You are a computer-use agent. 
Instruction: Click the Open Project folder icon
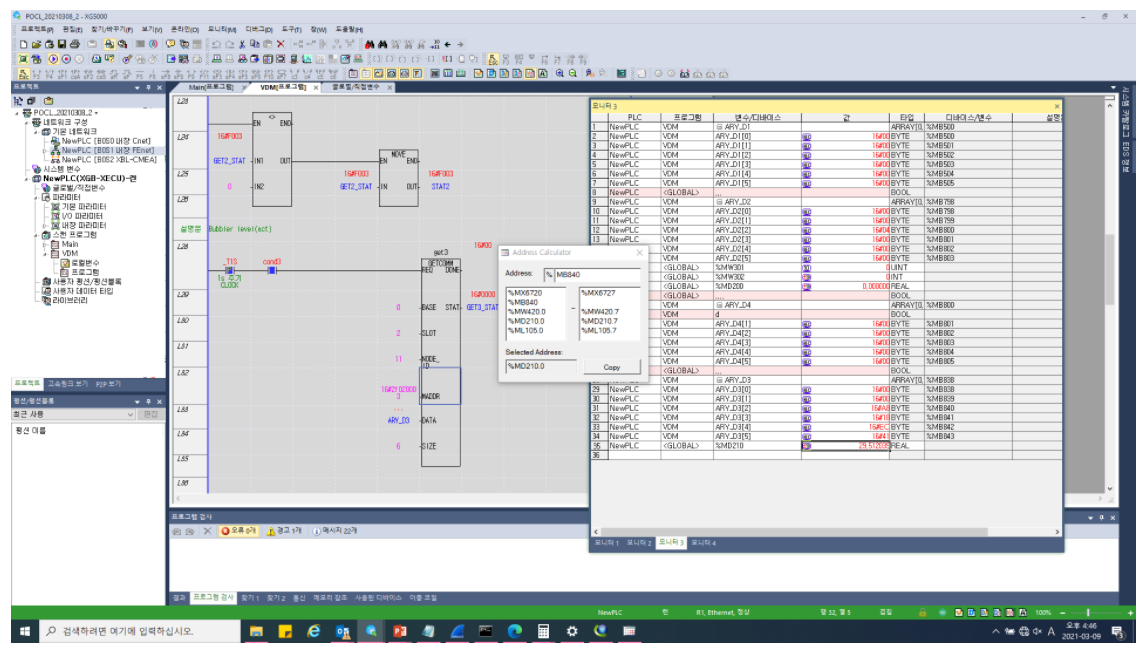click(36, 45)
